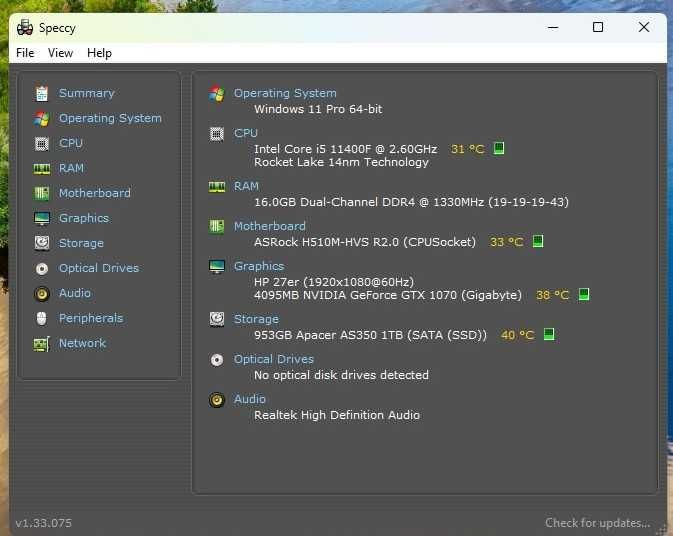Image resolution: width=673 pixels, height=536 pixels.
Task: Click the Peripherals mouse icon in sidebar
Action: [x=42, y=318]
